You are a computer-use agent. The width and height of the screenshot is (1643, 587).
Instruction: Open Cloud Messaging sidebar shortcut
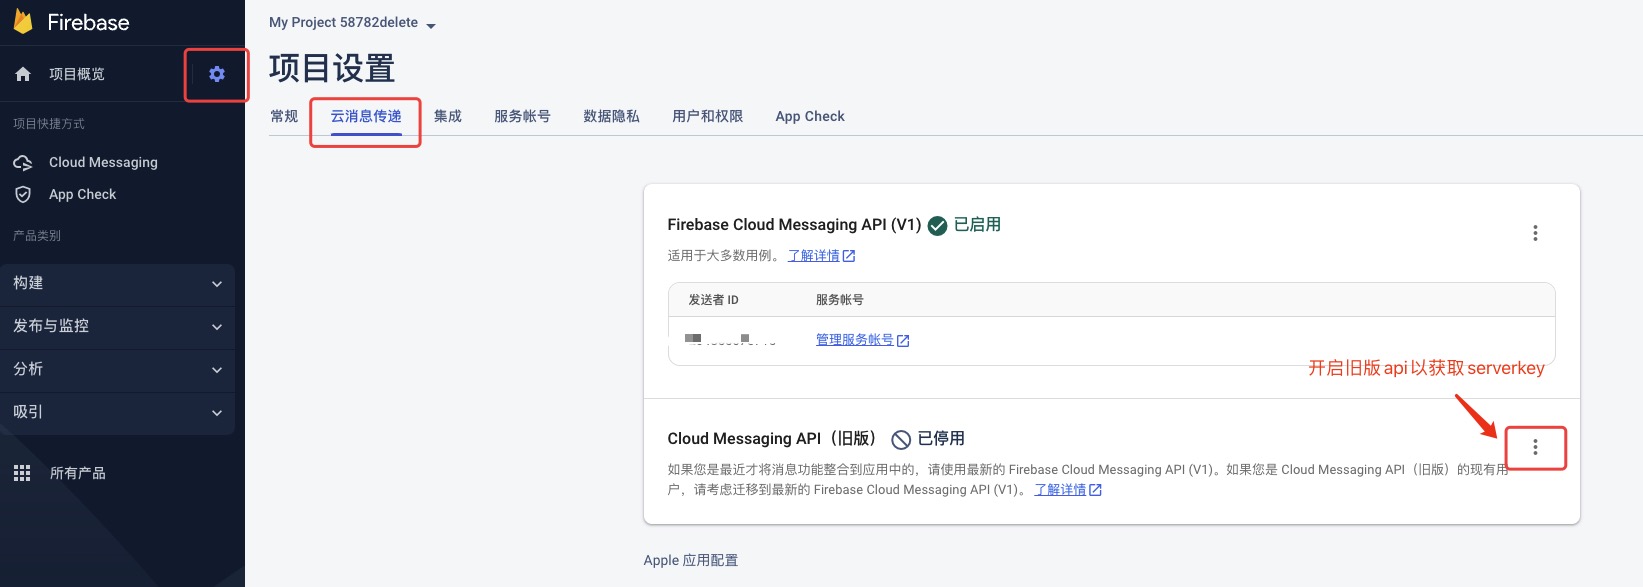tap(103, 162)
